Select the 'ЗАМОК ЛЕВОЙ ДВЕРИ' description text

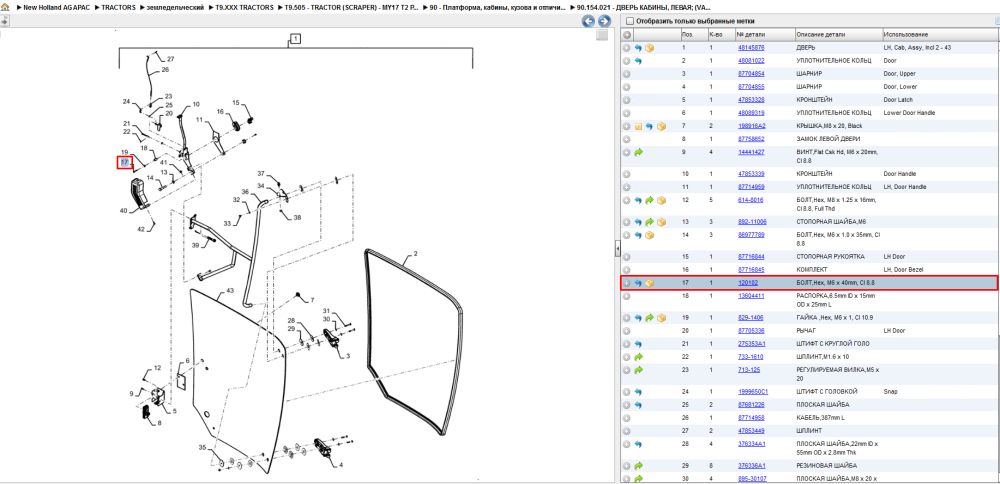[x=830, y=139]
